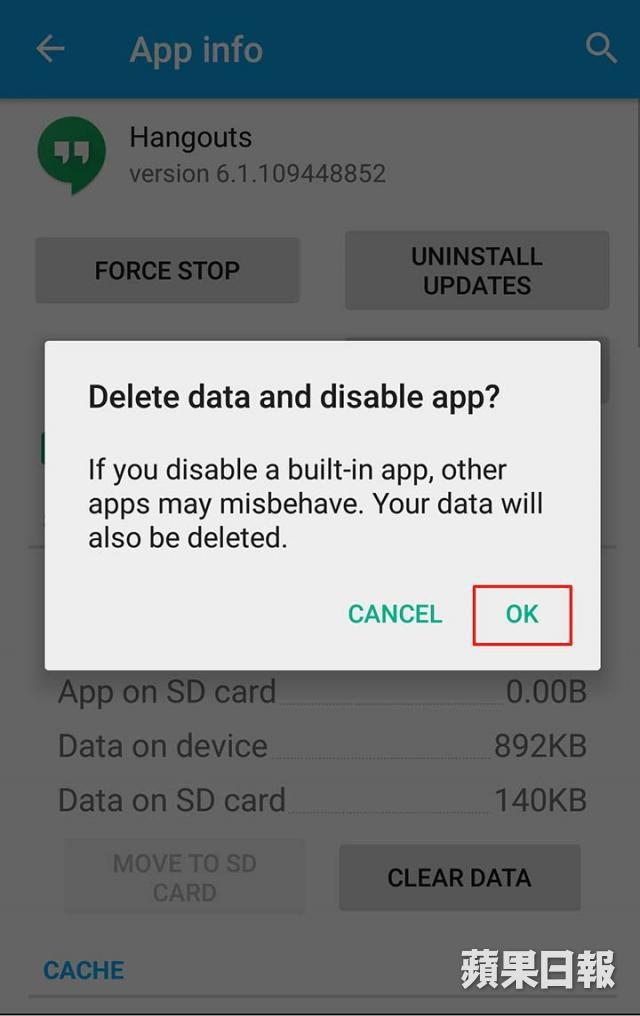Tap the CLEAR DATA button
Screen dimensions: 640x1016
(x=459, y=877)
